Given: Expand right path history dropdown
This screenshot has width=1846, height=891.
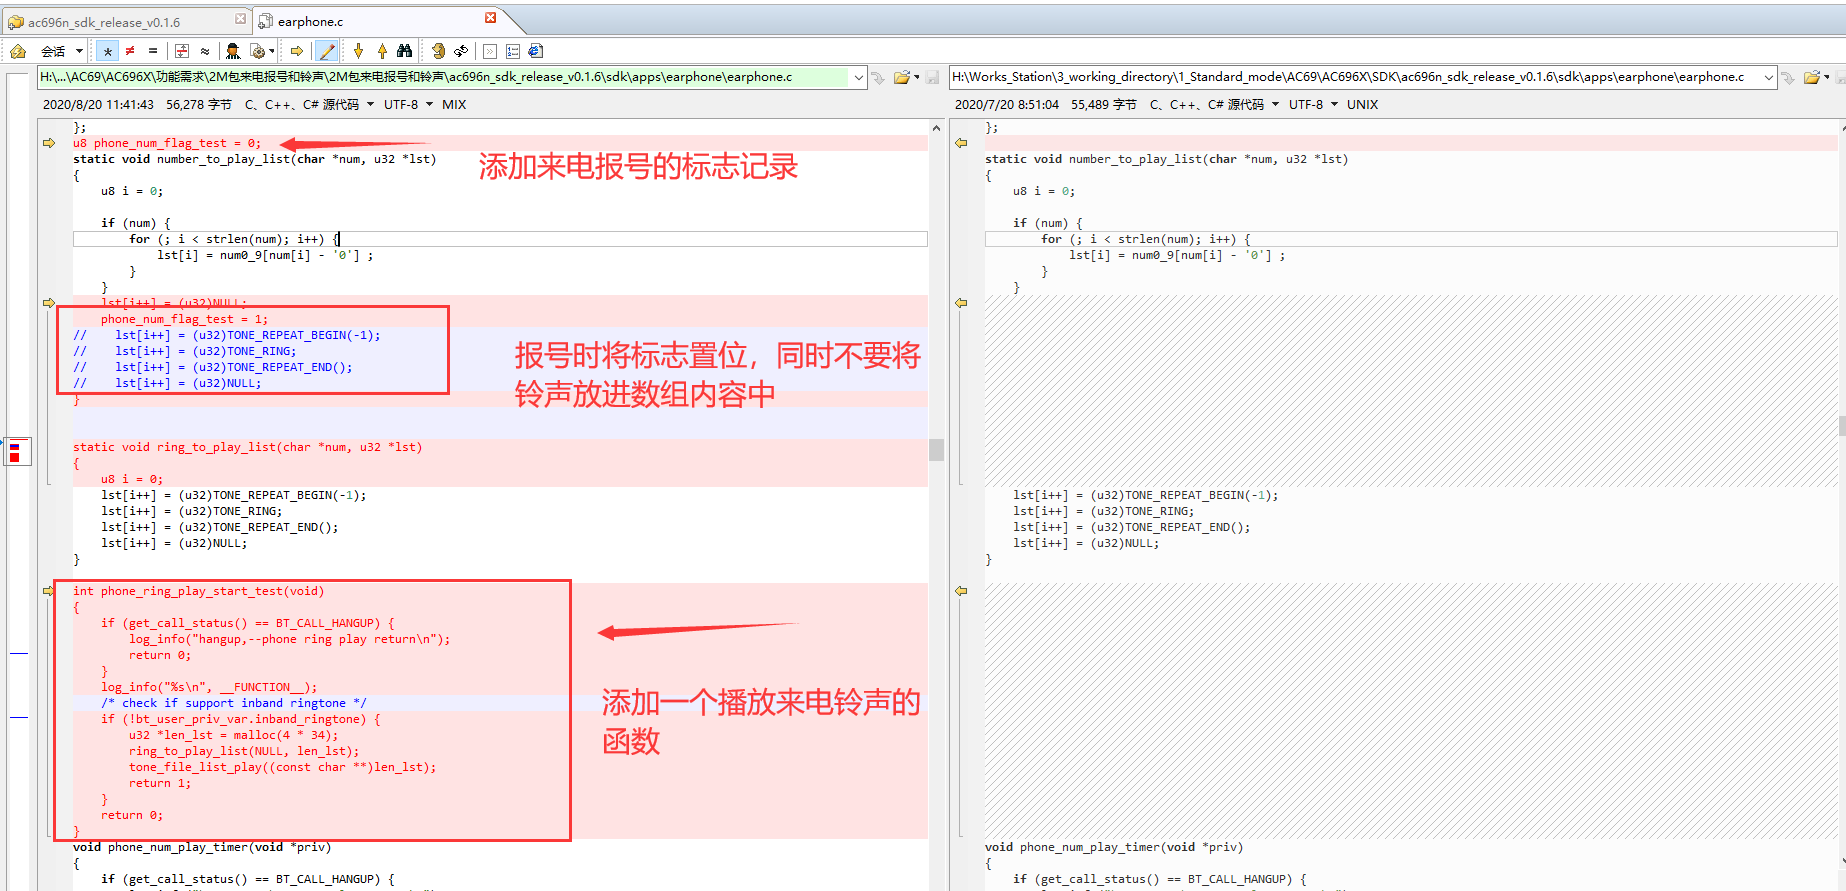Looking at the screenshot, I should coord(1769,77).
